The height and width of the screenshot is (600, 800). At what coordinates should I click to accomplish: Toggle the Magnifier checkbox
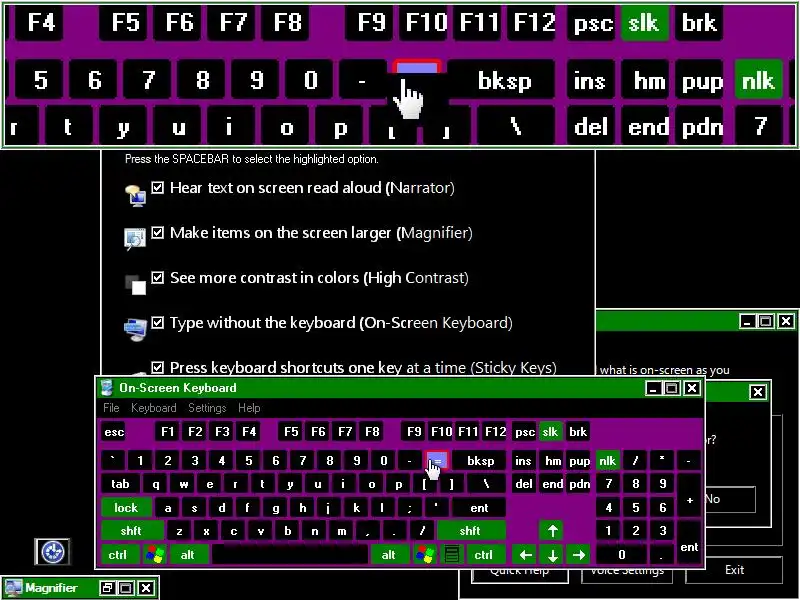pos(158,233)
